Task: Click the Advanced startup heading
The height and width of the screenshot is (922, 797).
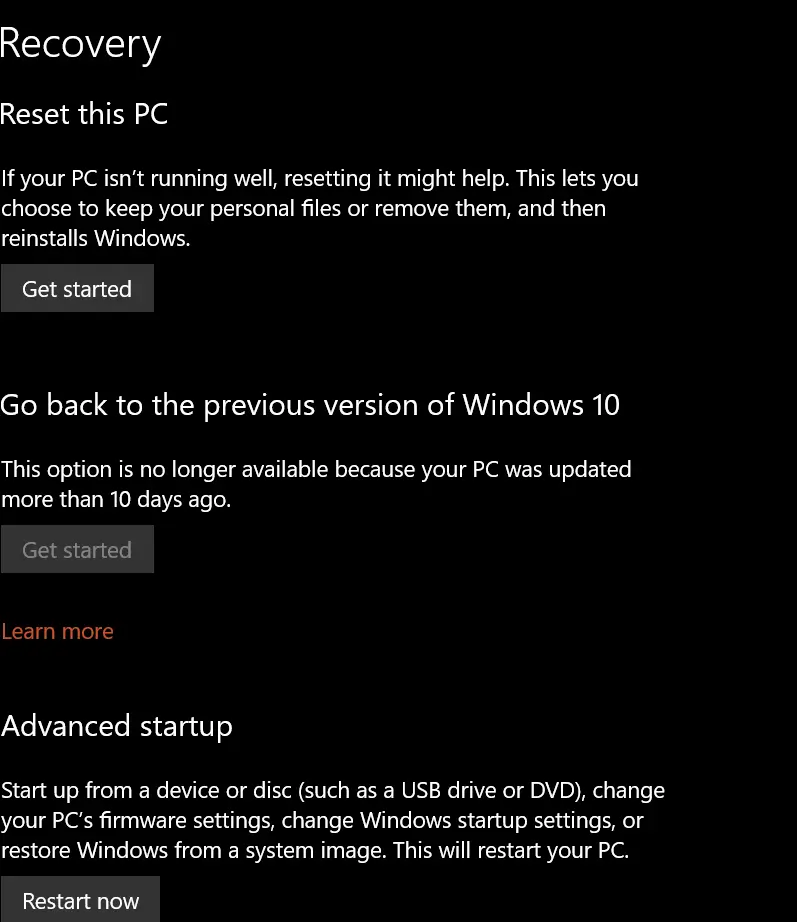Action: (117, 725)
